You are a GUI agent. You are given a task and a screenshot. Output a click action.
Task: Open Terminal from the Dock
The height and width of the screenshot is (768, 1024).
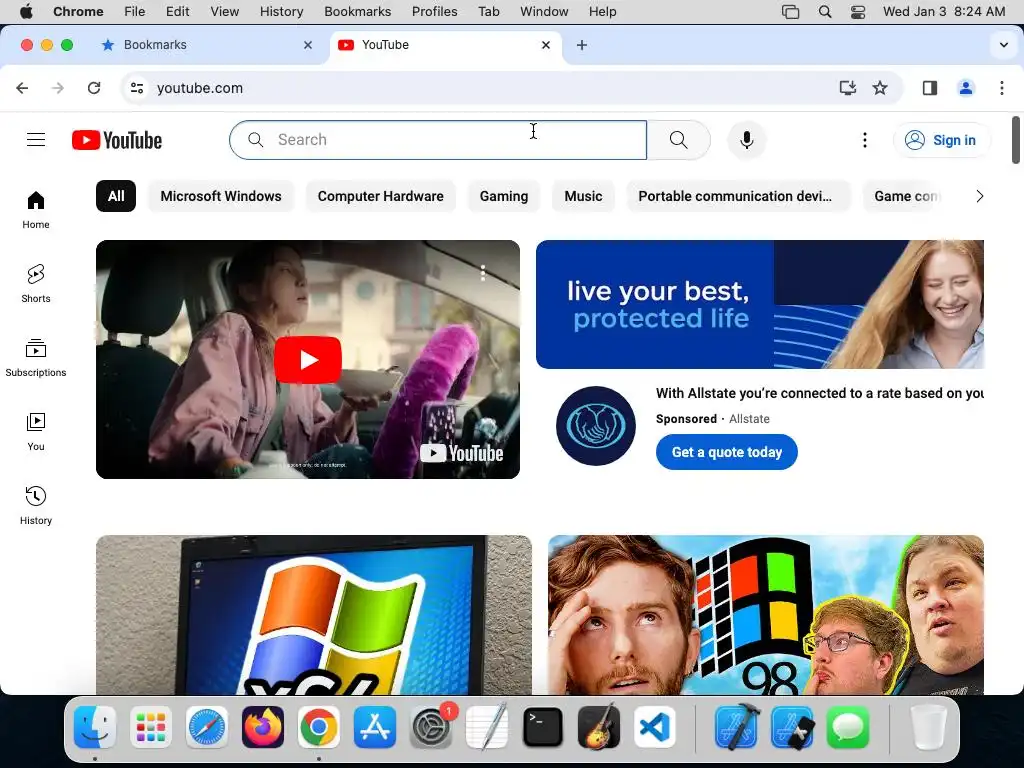tap(543, 727)
